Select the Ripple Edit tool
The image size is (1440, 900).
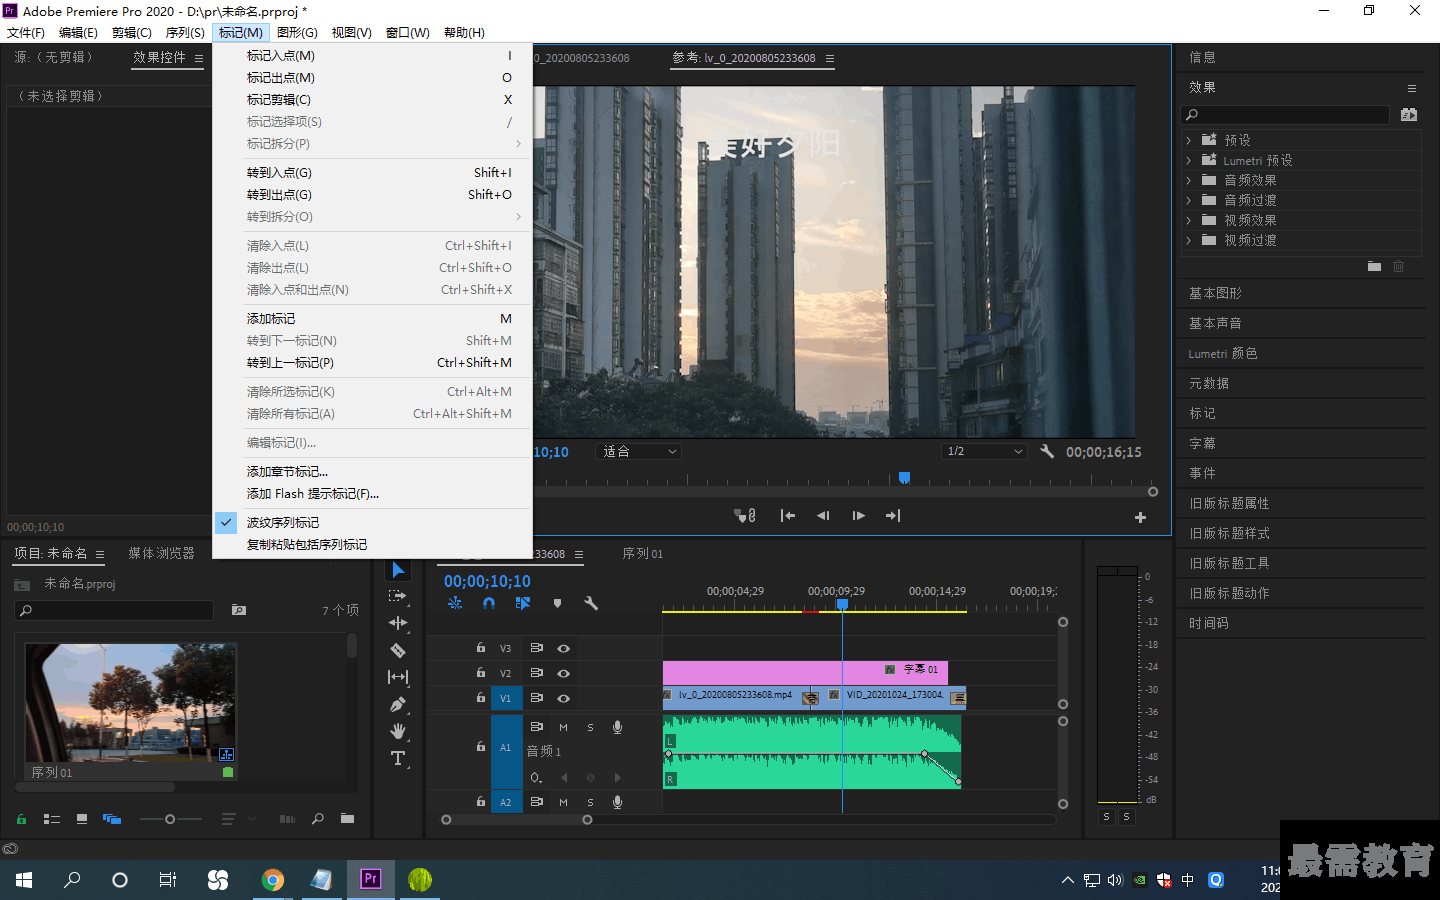398,623
